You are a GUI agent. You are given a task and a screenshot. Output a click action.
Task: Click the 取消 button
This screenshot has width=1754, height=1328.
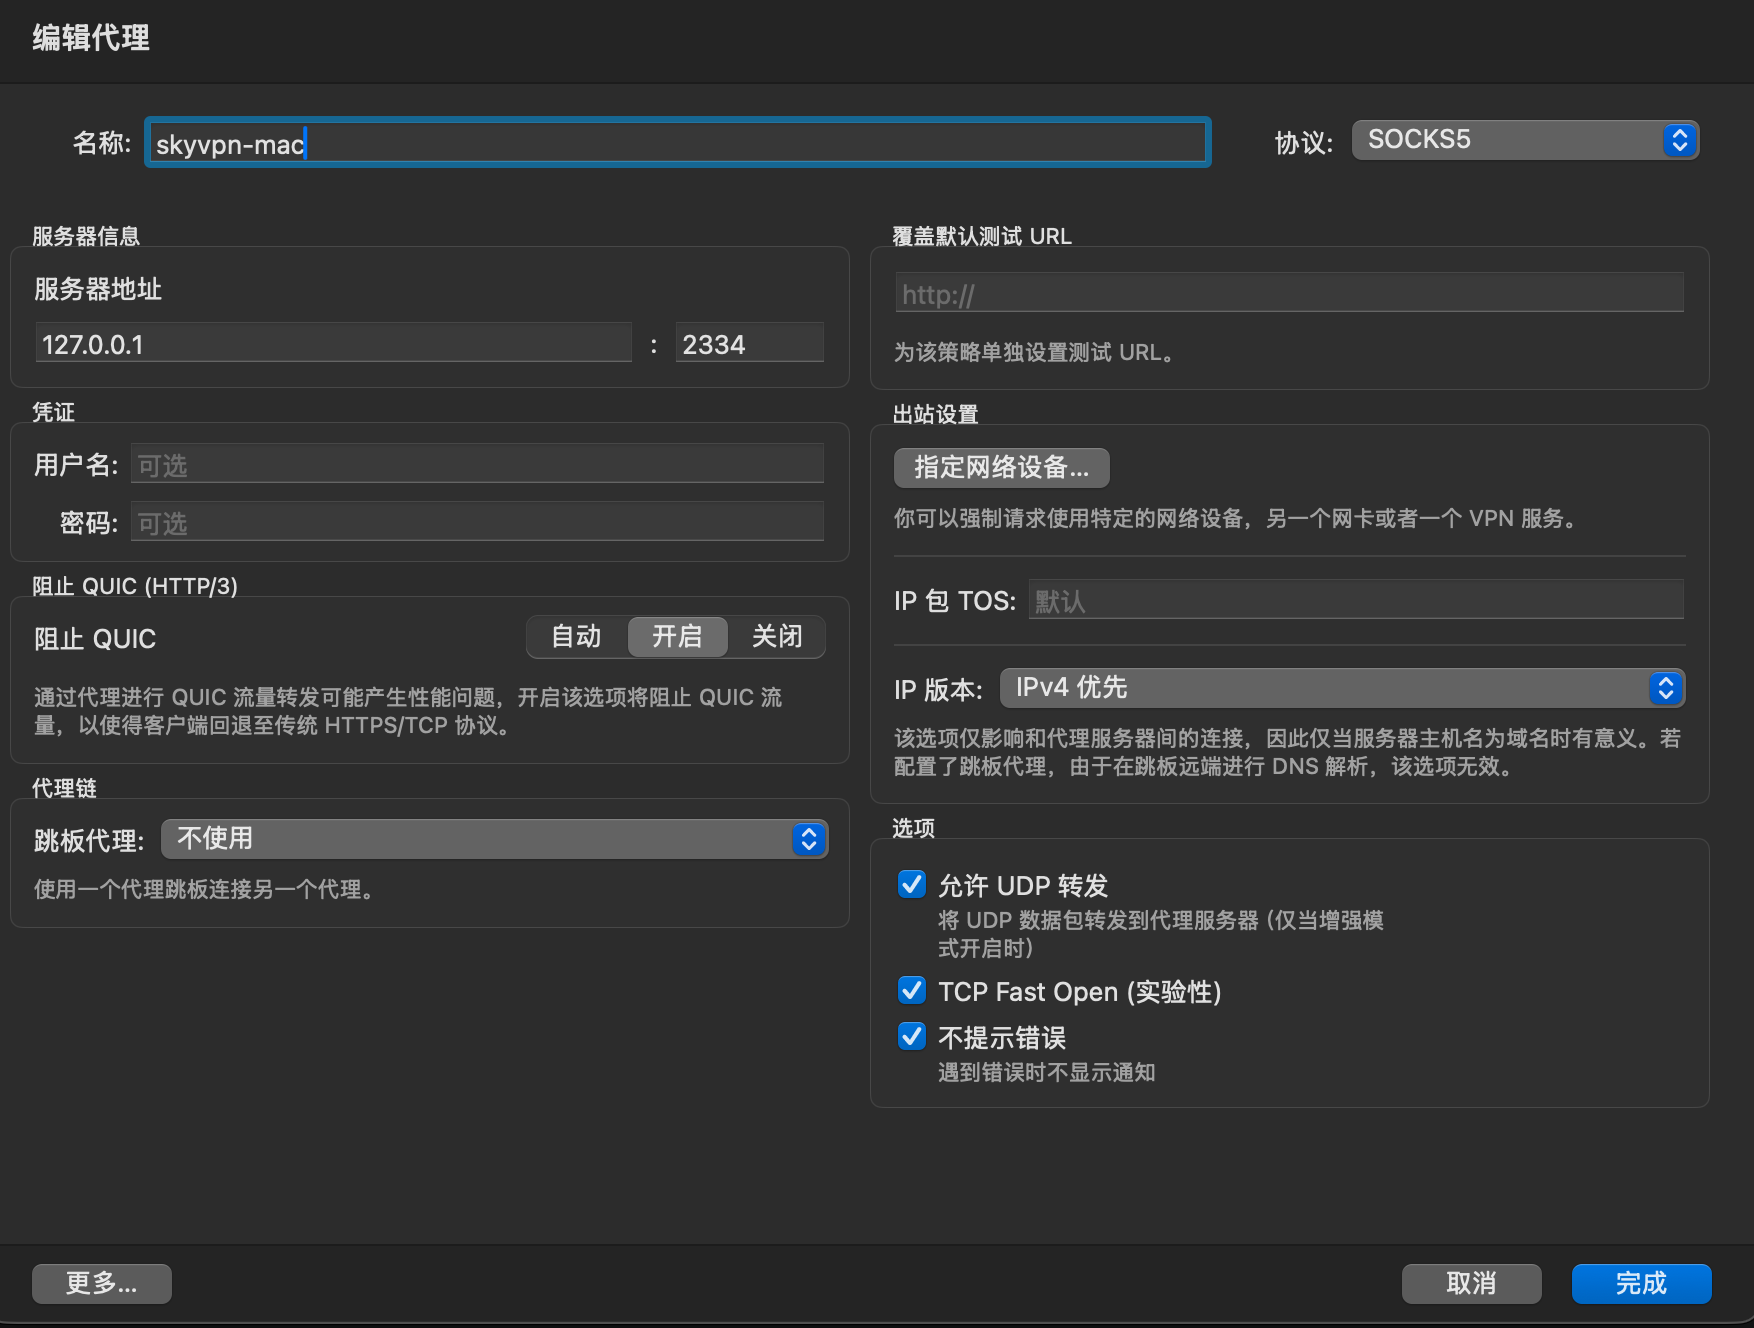(1471, 1283)
